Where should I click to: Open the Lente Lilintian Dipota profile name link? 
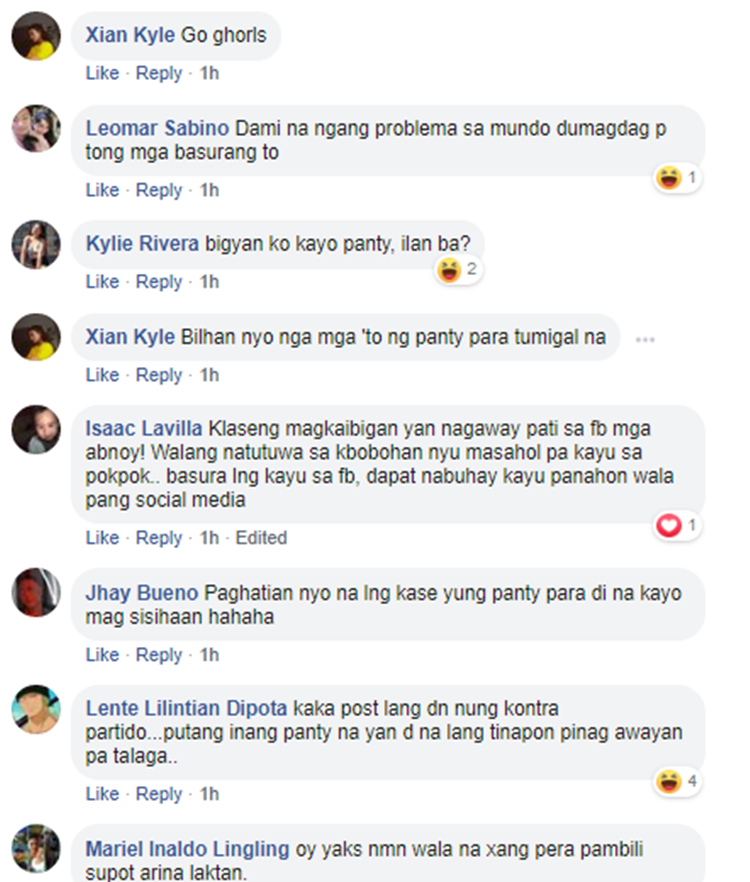186,708
